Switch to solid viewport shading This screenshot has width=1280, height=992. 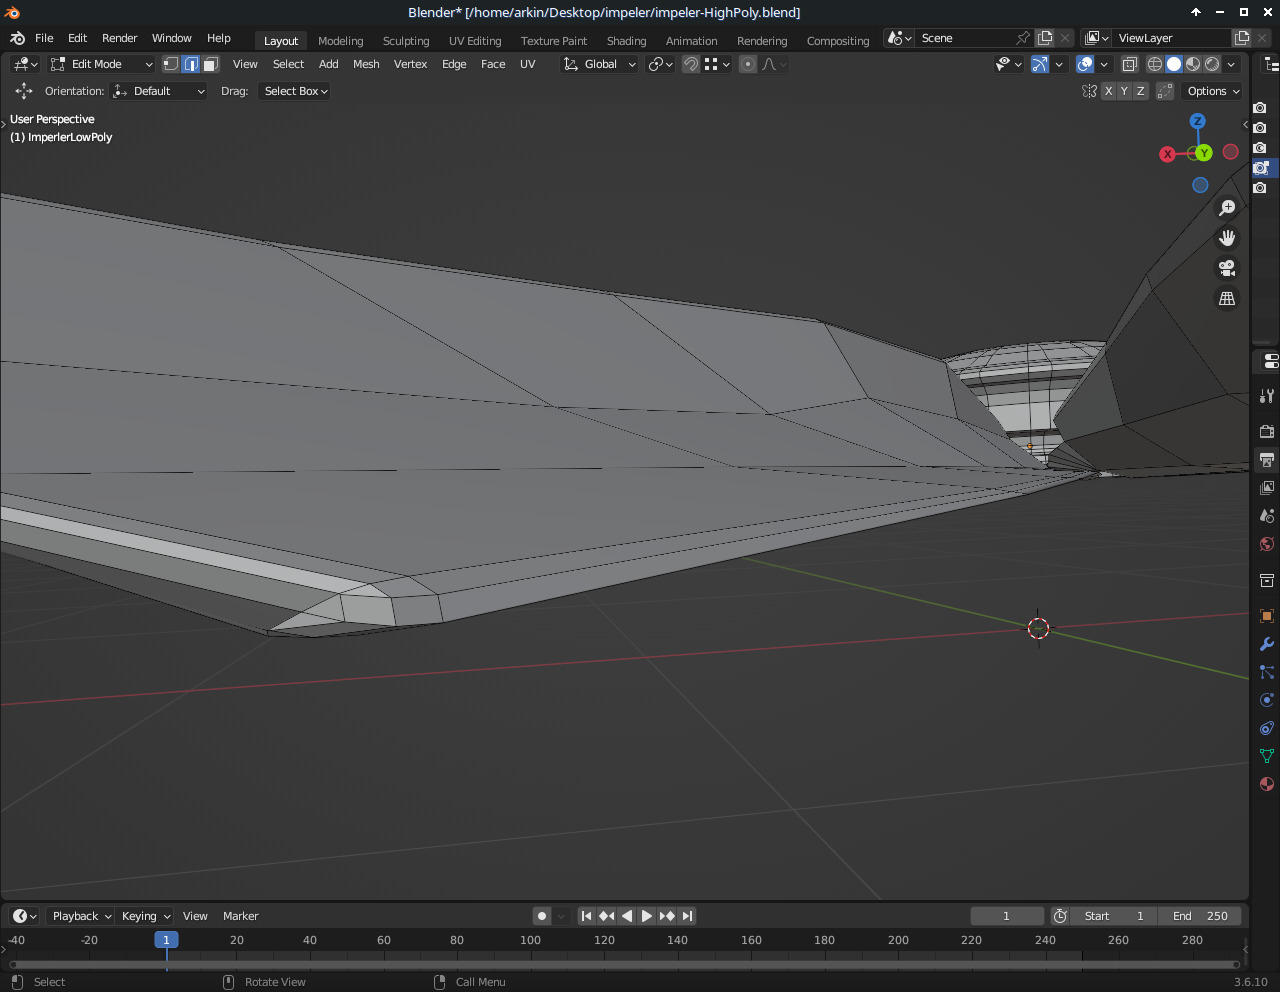tap(1174, 64)
